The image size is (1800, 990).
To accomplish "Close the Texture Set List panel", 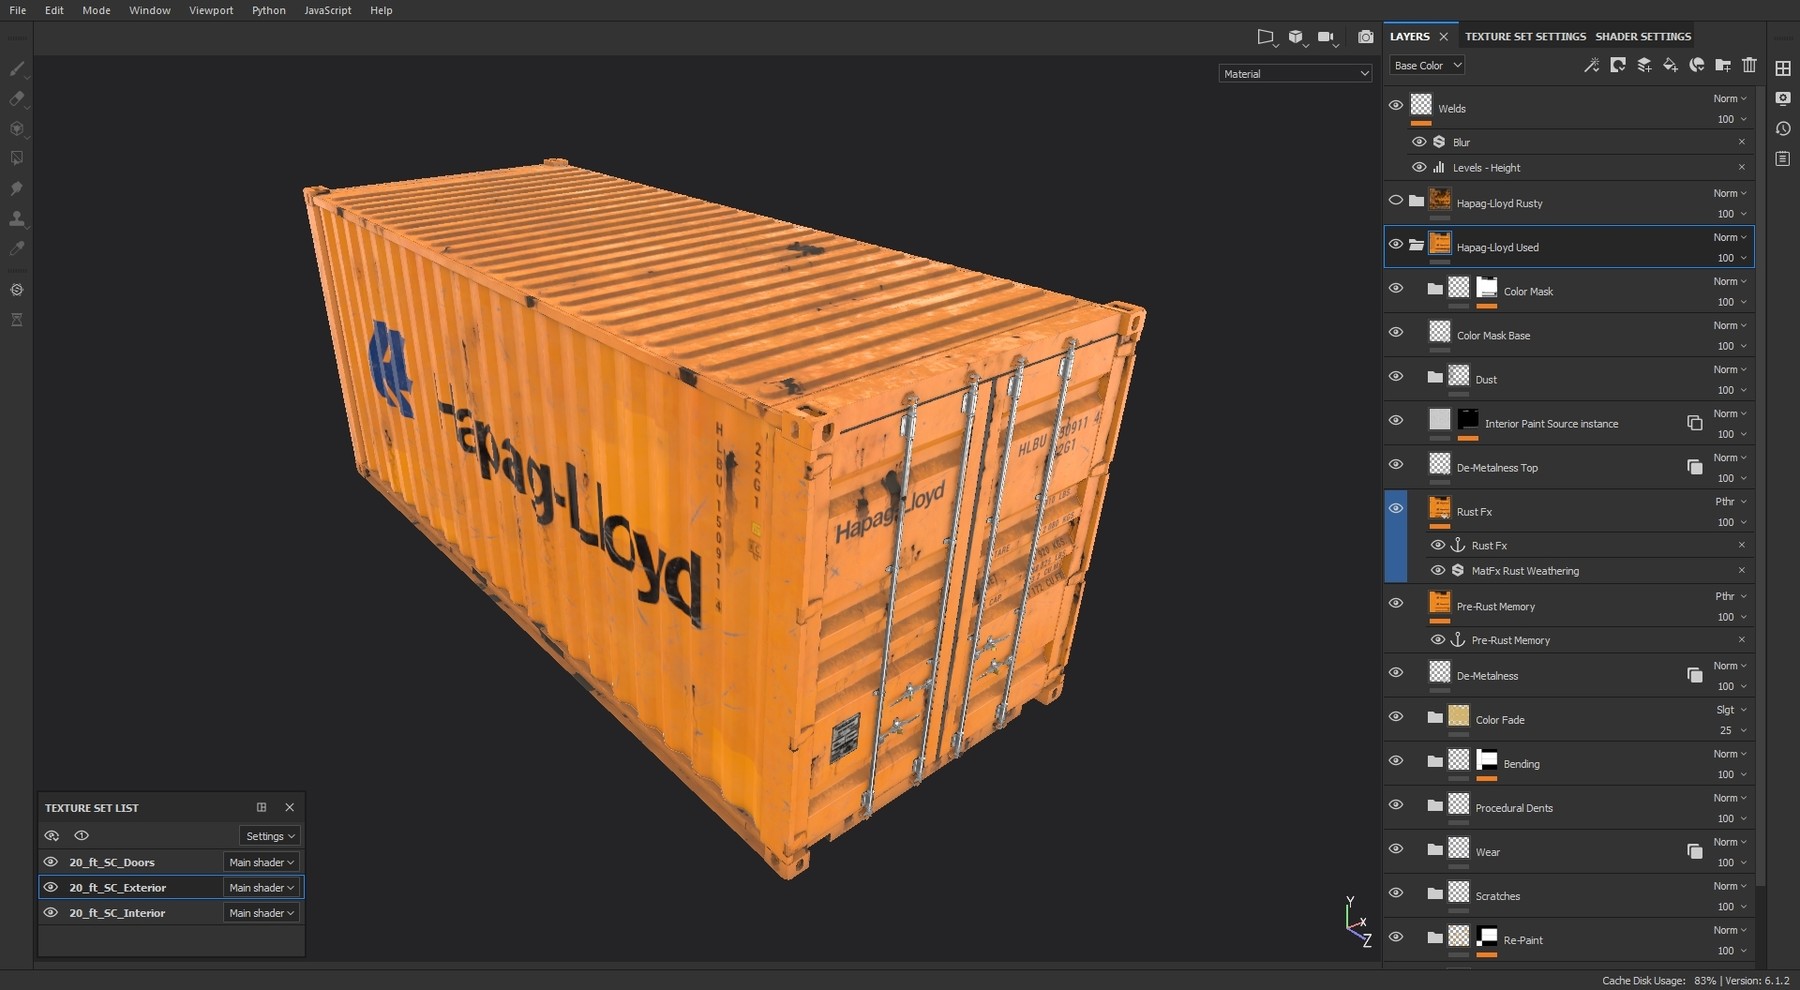I will tap(290, 807).
